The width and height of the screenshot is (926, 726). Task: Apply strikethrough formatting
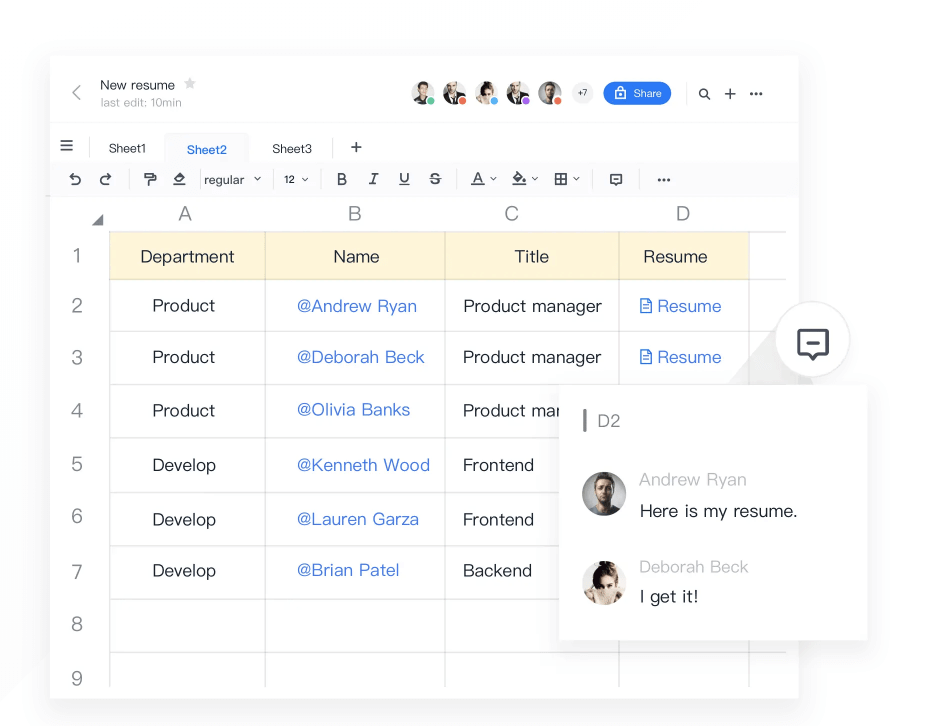pos(435,179)
